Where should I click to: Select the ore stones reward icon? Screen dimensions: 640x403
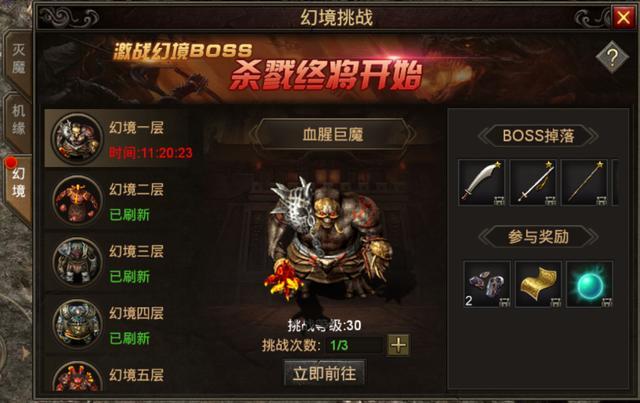pos(487,284)
